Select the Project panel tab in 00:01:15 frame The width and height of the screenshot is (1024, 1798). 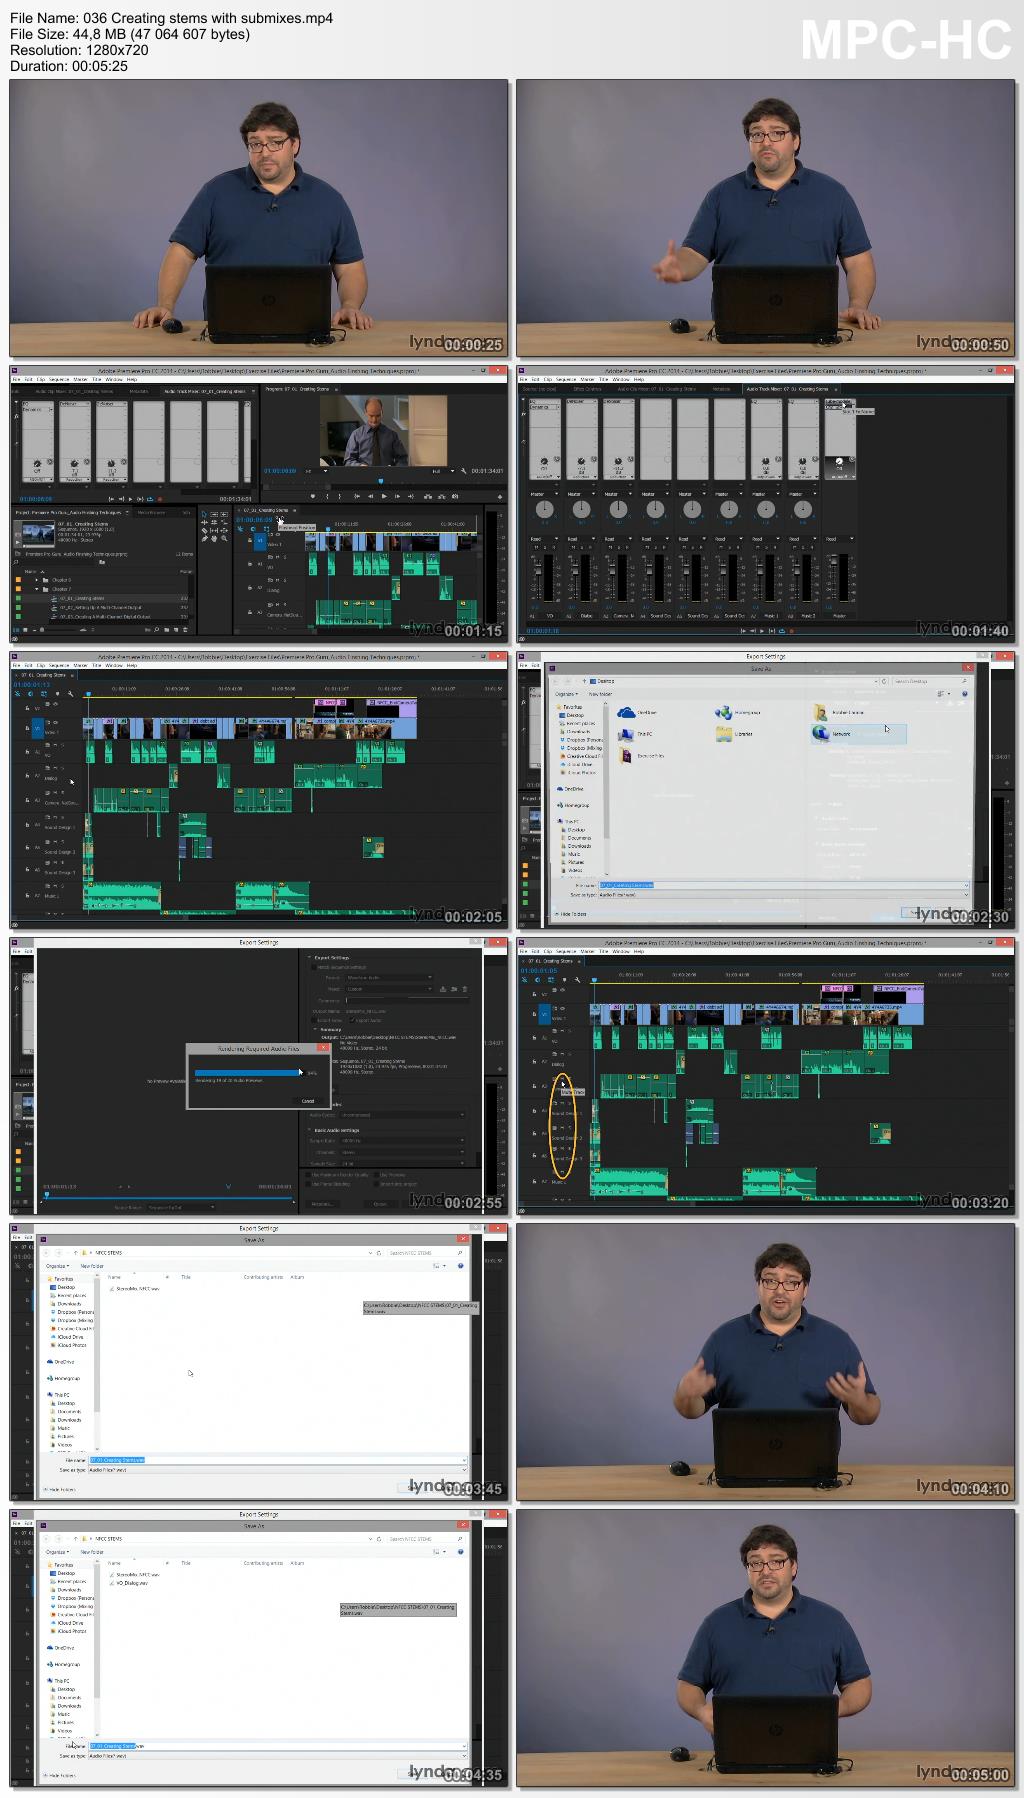(x=70, y=512)
